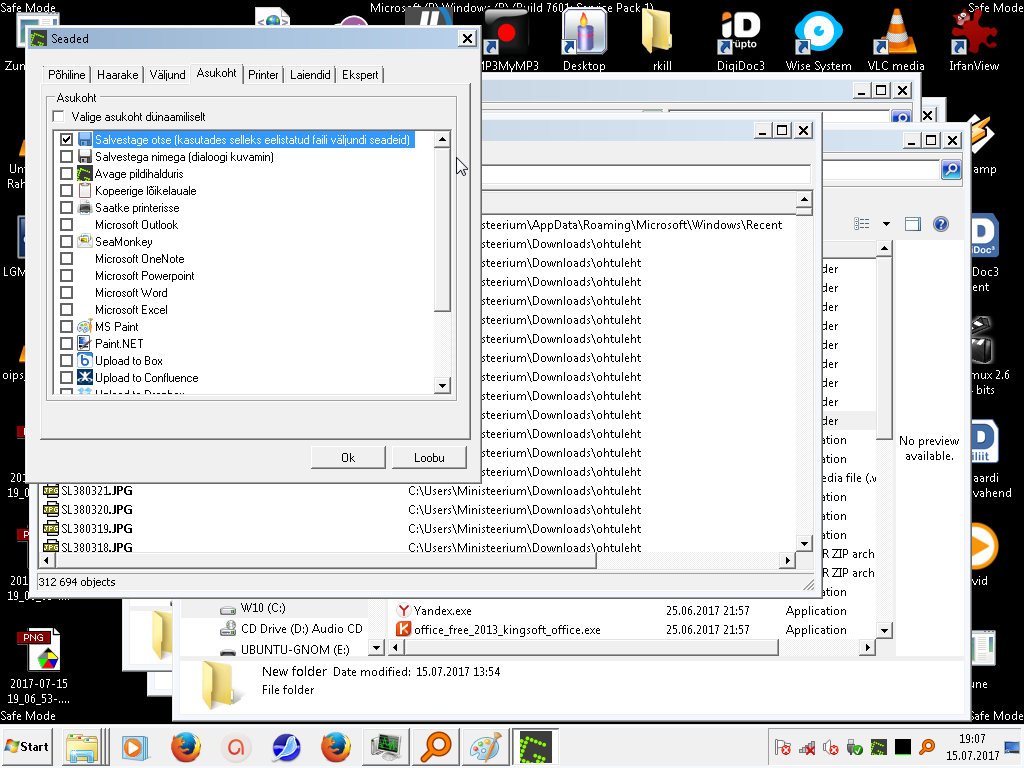Click the clipboard icon beside Kopeerige lõikelauale
This screenshot has width=1024, height=768.
click(85, 191)
